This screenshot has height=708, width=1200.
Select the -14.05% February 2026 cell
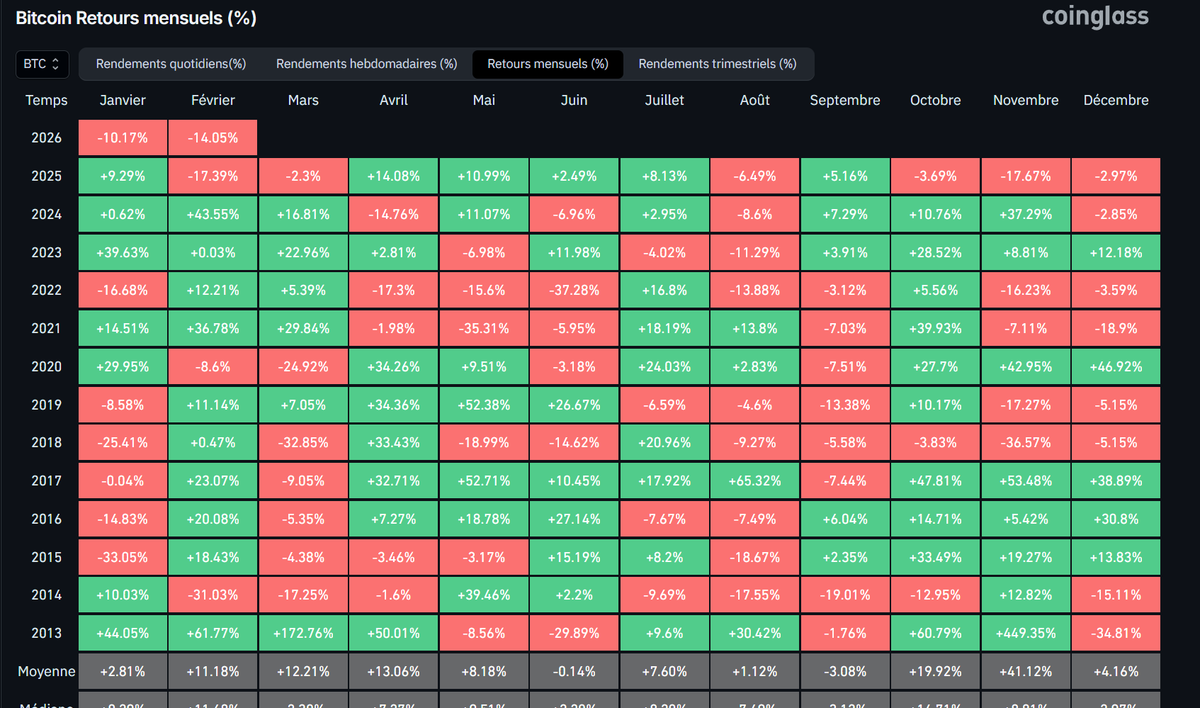[213, 138]
